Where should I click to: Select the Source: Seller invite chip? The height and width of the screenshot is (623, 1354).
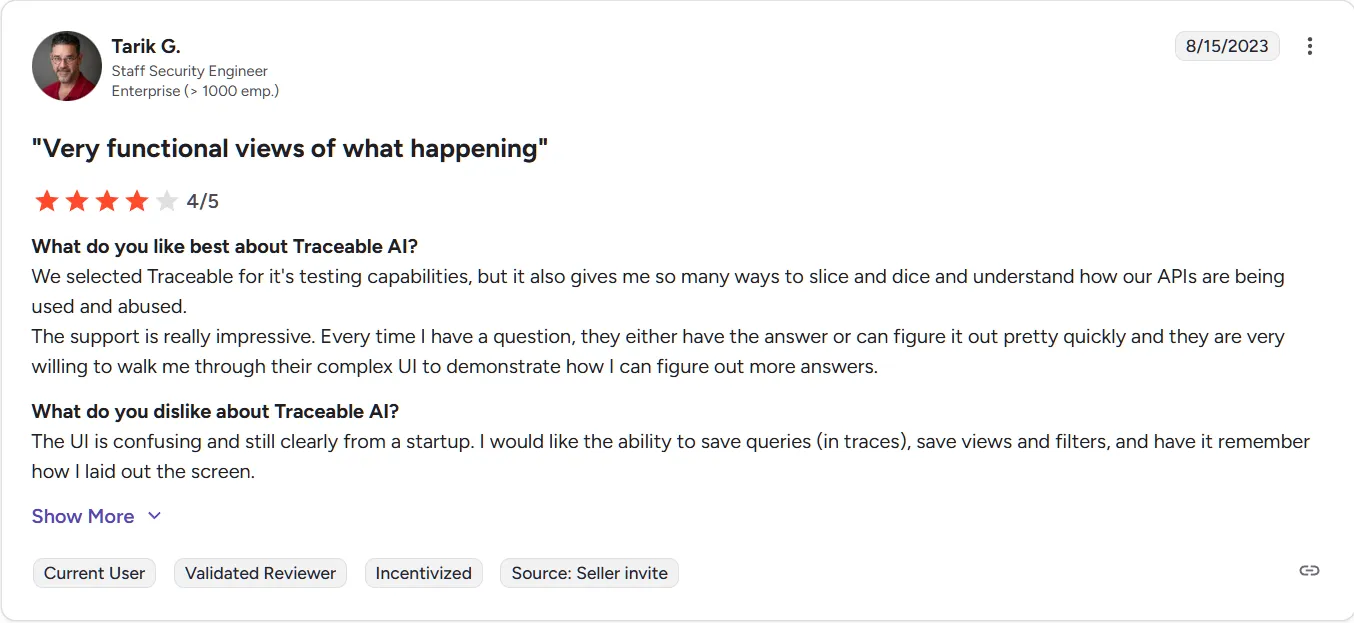589,573
